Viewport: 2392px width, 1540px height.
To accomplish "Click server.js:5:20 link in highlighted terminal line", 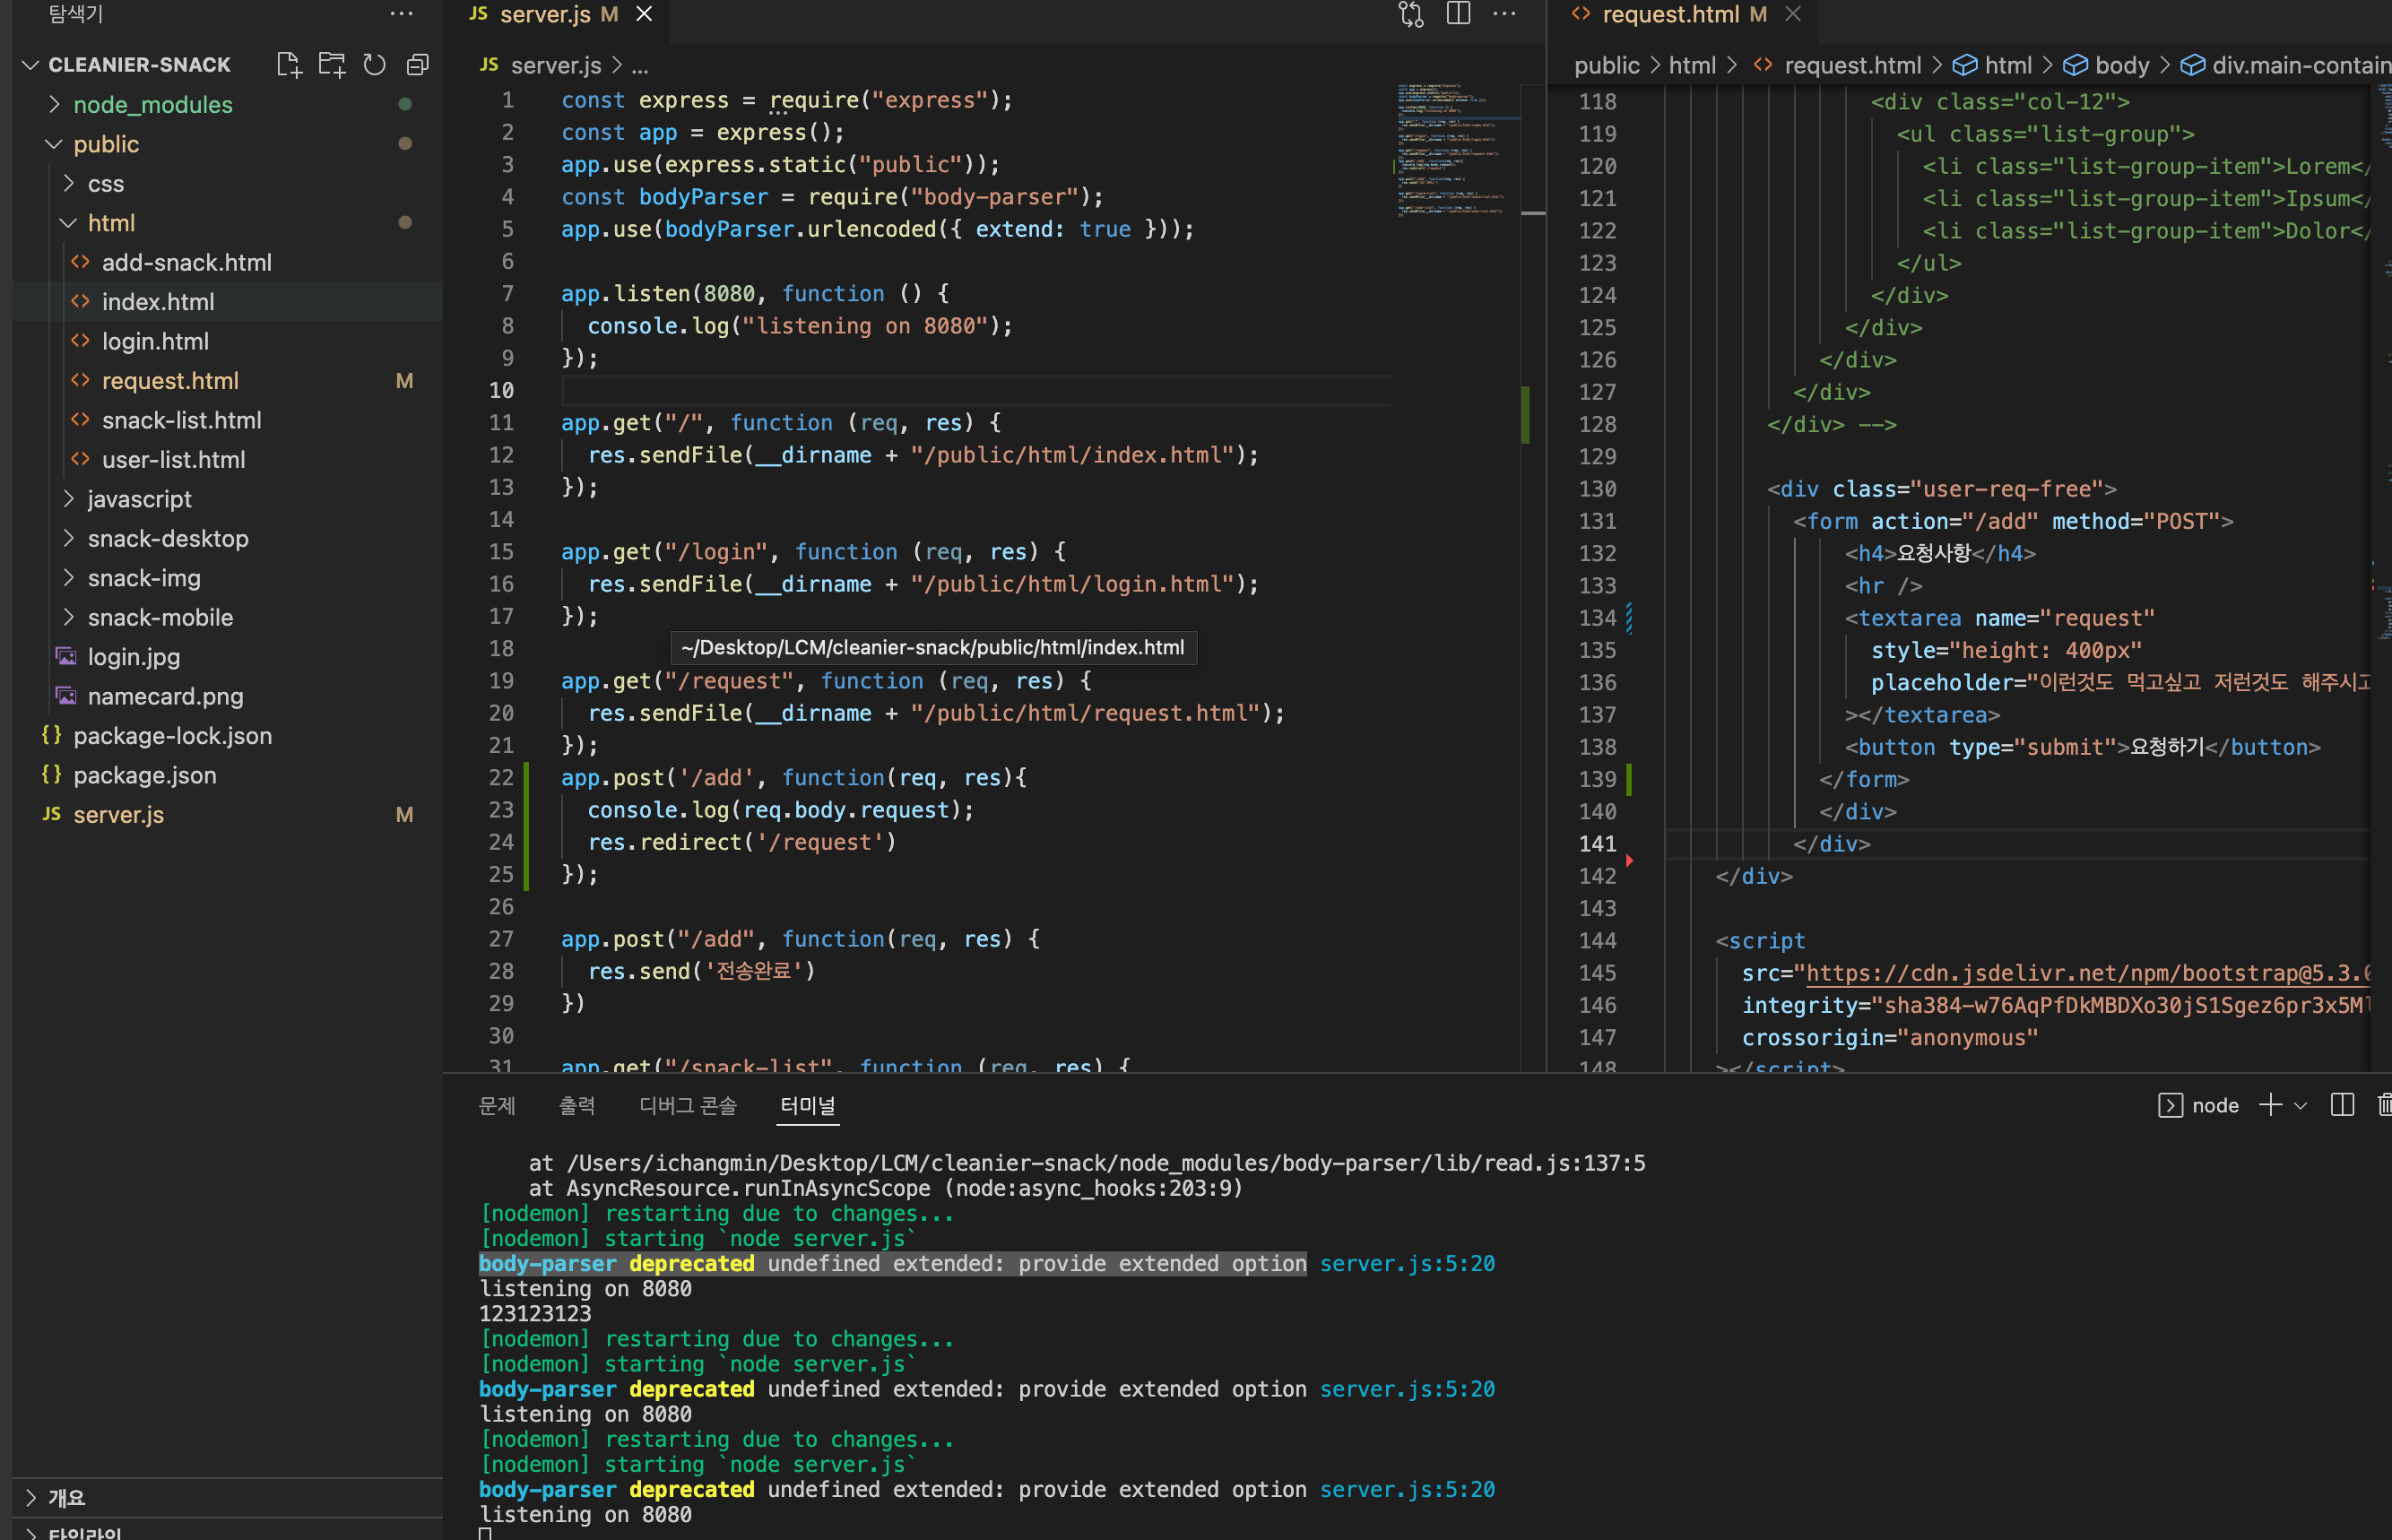I will (1407, 1264).
